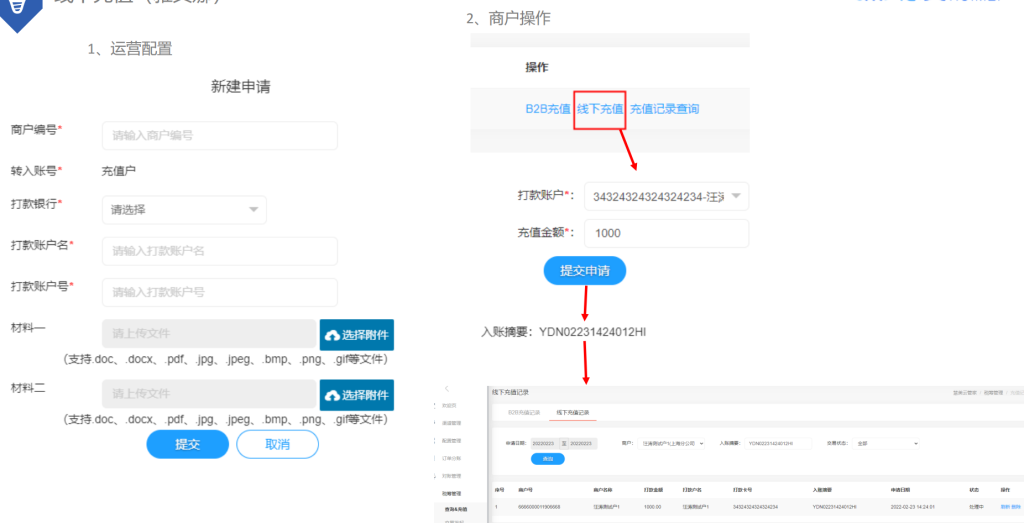Switch to the B2B充值记录 tab

(523, 412)
